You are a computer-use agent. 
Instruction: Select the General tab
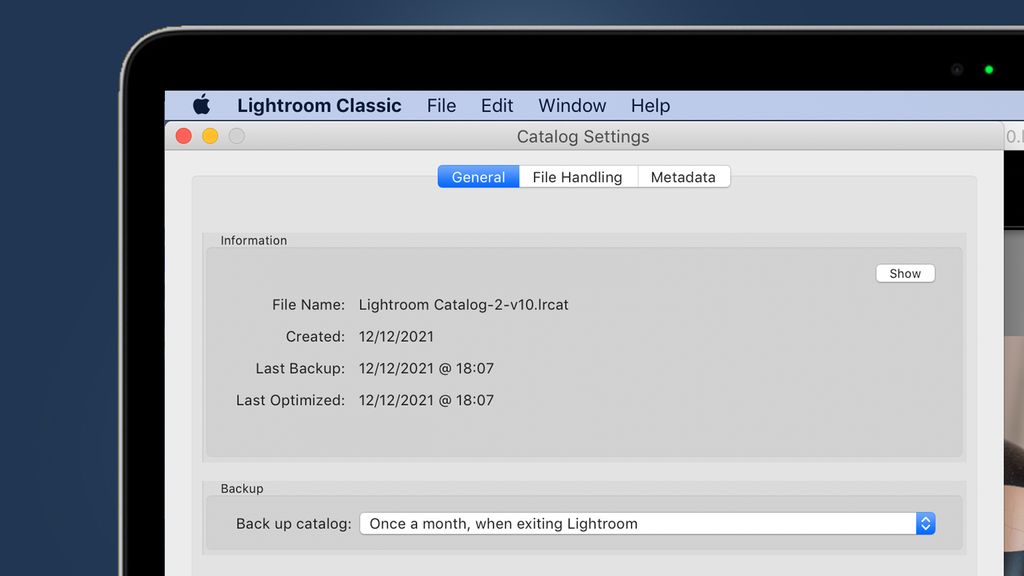coord(477,177)
